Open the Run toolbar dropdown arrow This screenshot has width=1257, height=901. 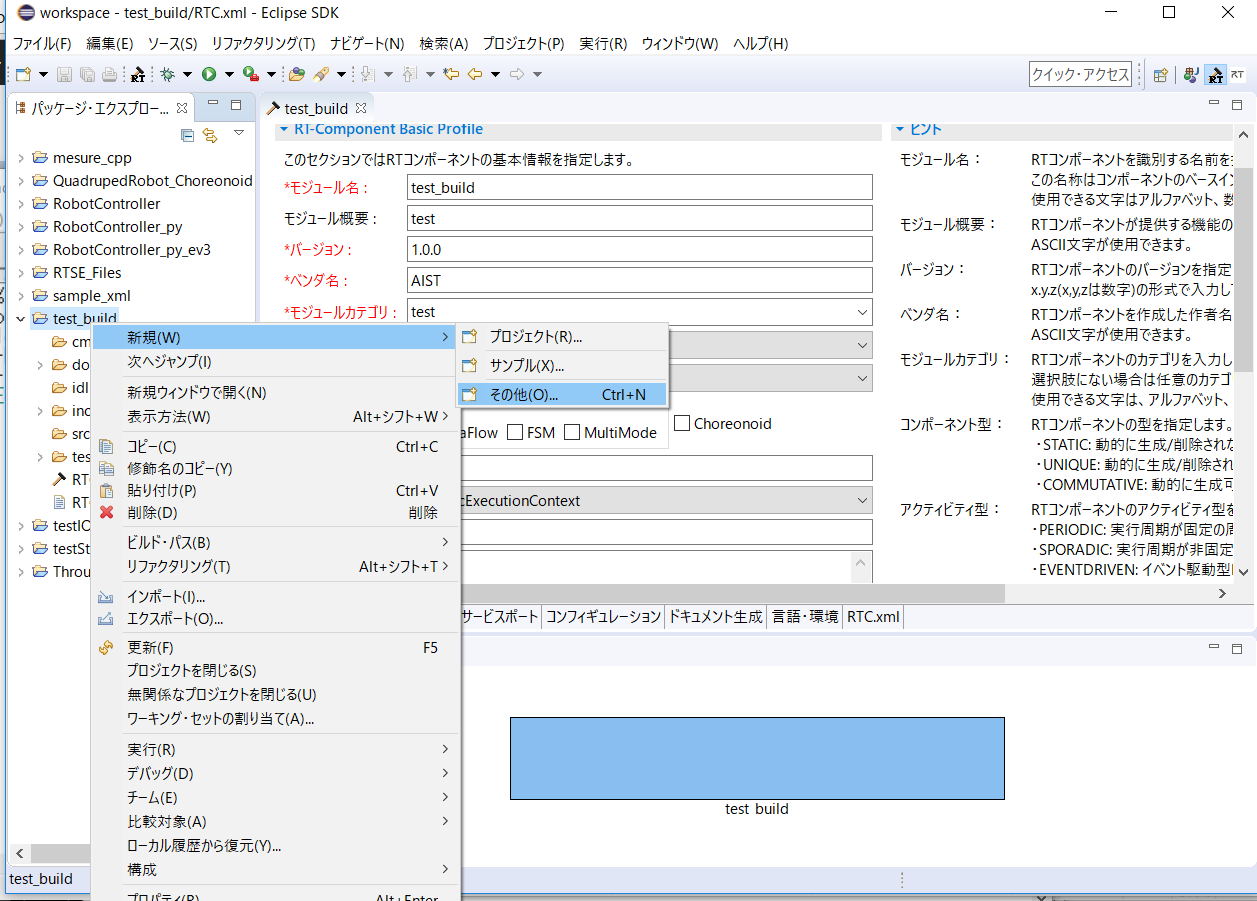(x=229, y=74)
